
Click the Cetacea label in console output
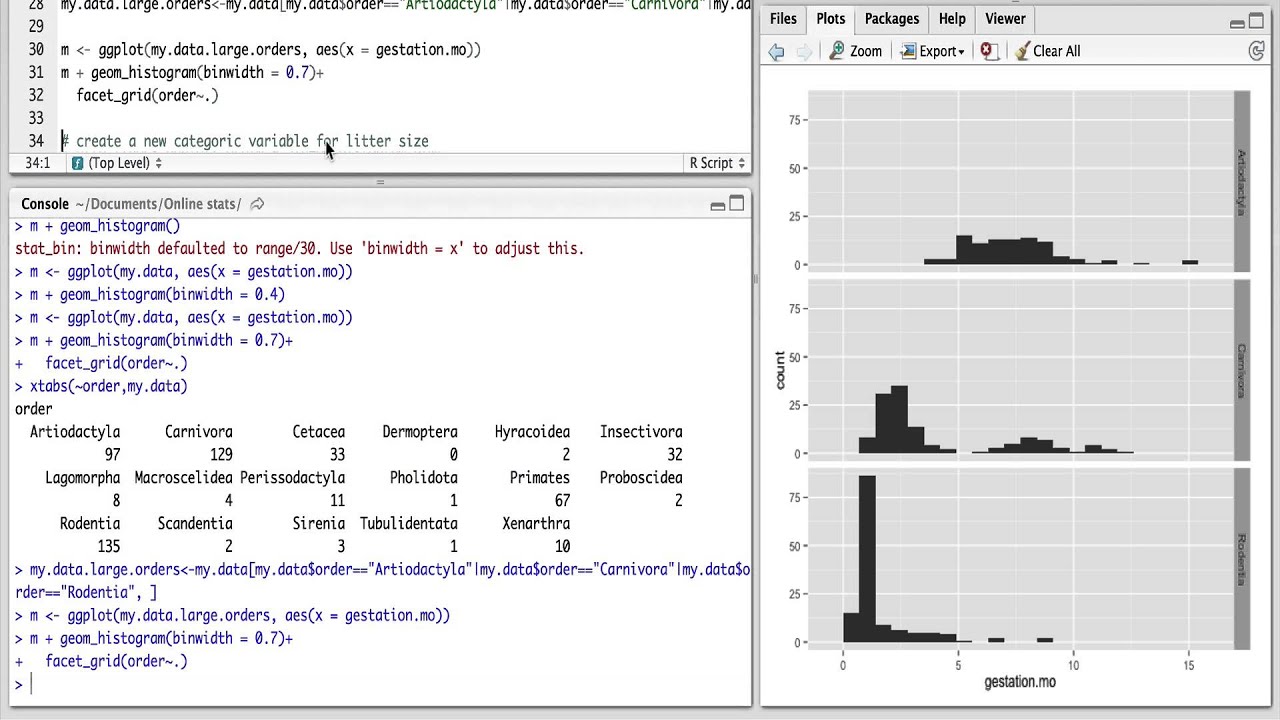click(319, 432)
